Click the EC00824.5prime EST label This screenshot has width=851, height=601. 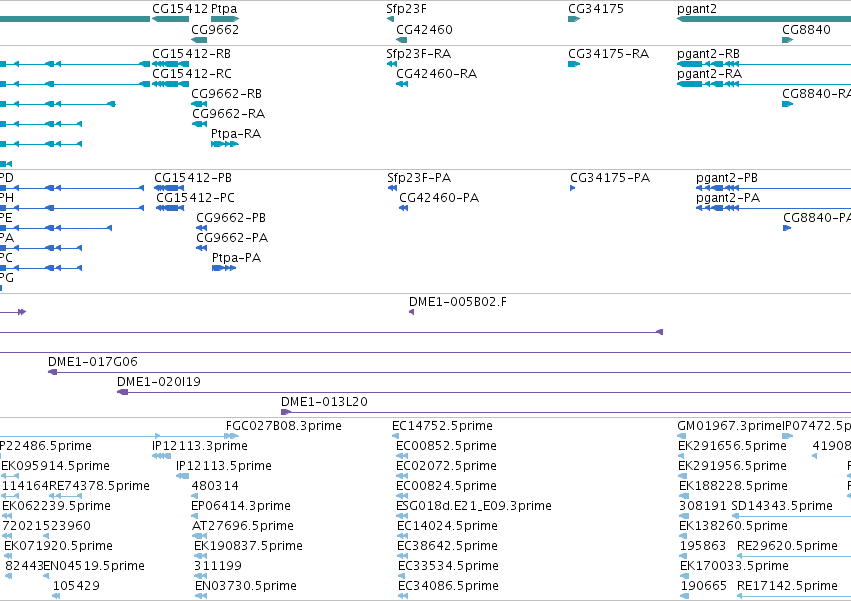[446, 486]
